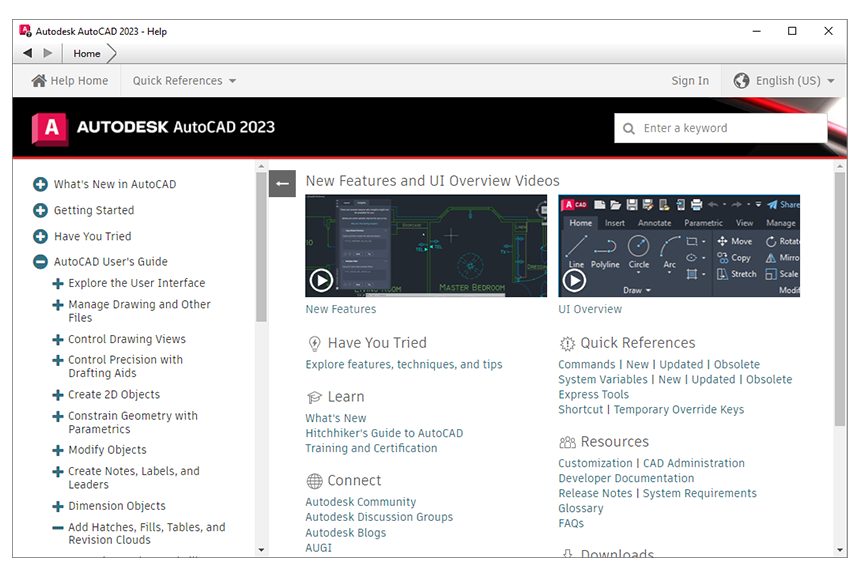Open the New Features link
857x571 pixels.
click(341, 309)
